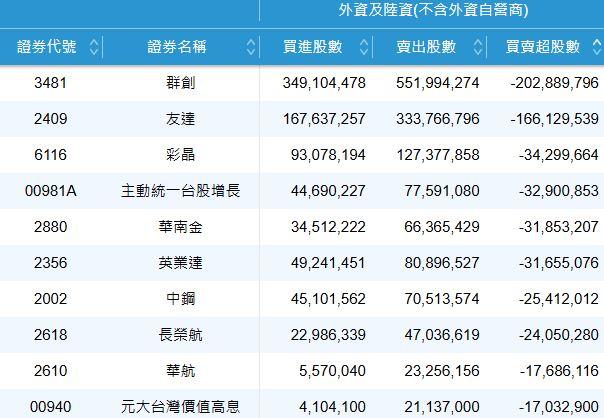Select stock code 00940
Screen dimensions: 604x418
point(50,407)
